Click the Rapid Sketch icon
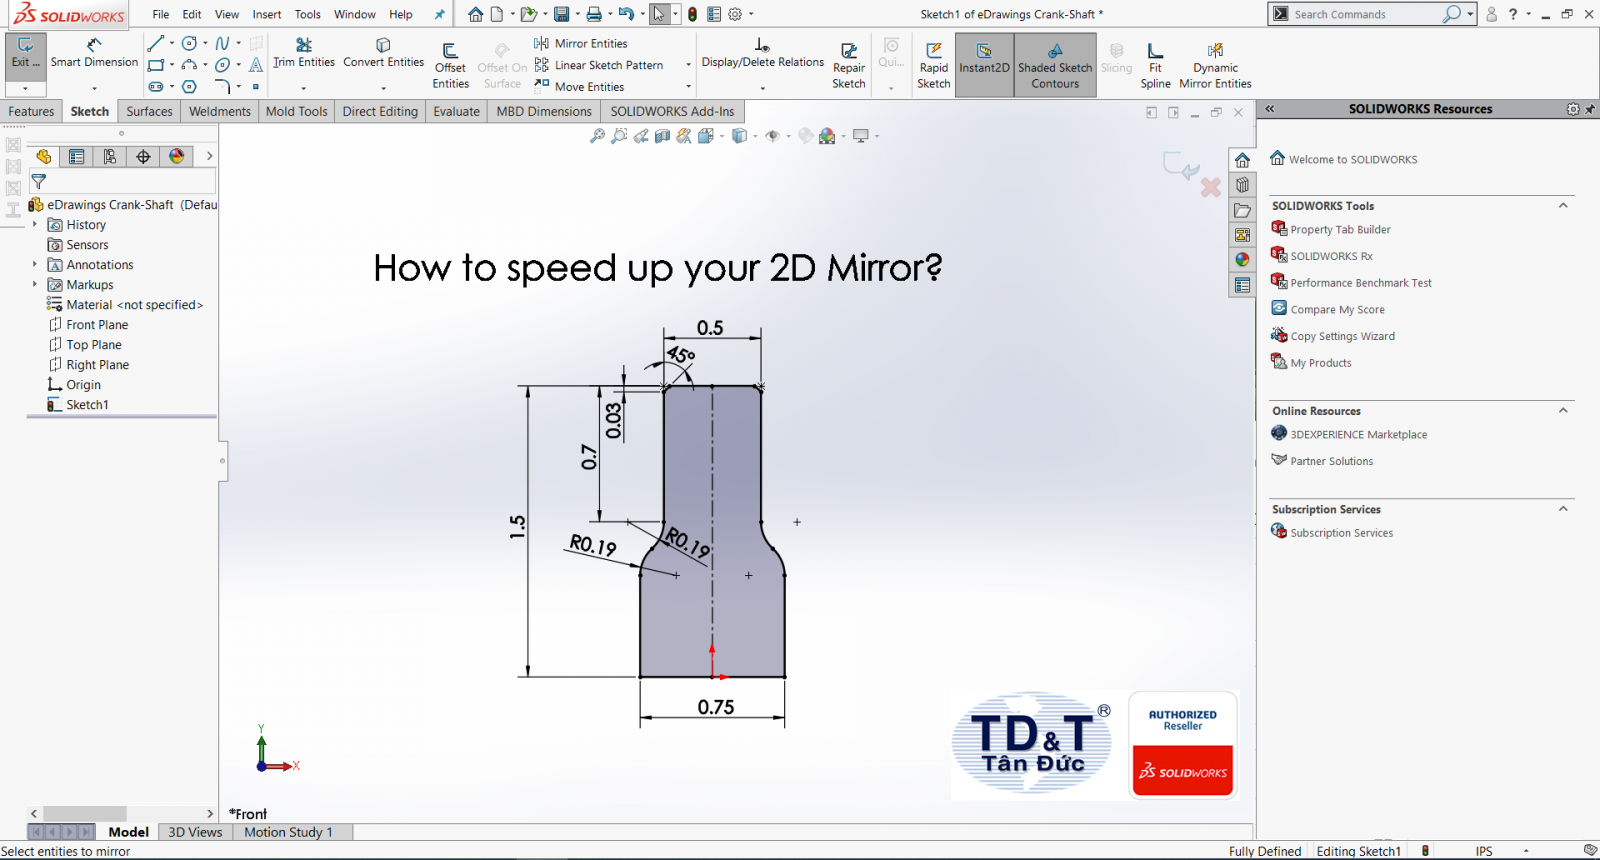 [x=934, y=66]
